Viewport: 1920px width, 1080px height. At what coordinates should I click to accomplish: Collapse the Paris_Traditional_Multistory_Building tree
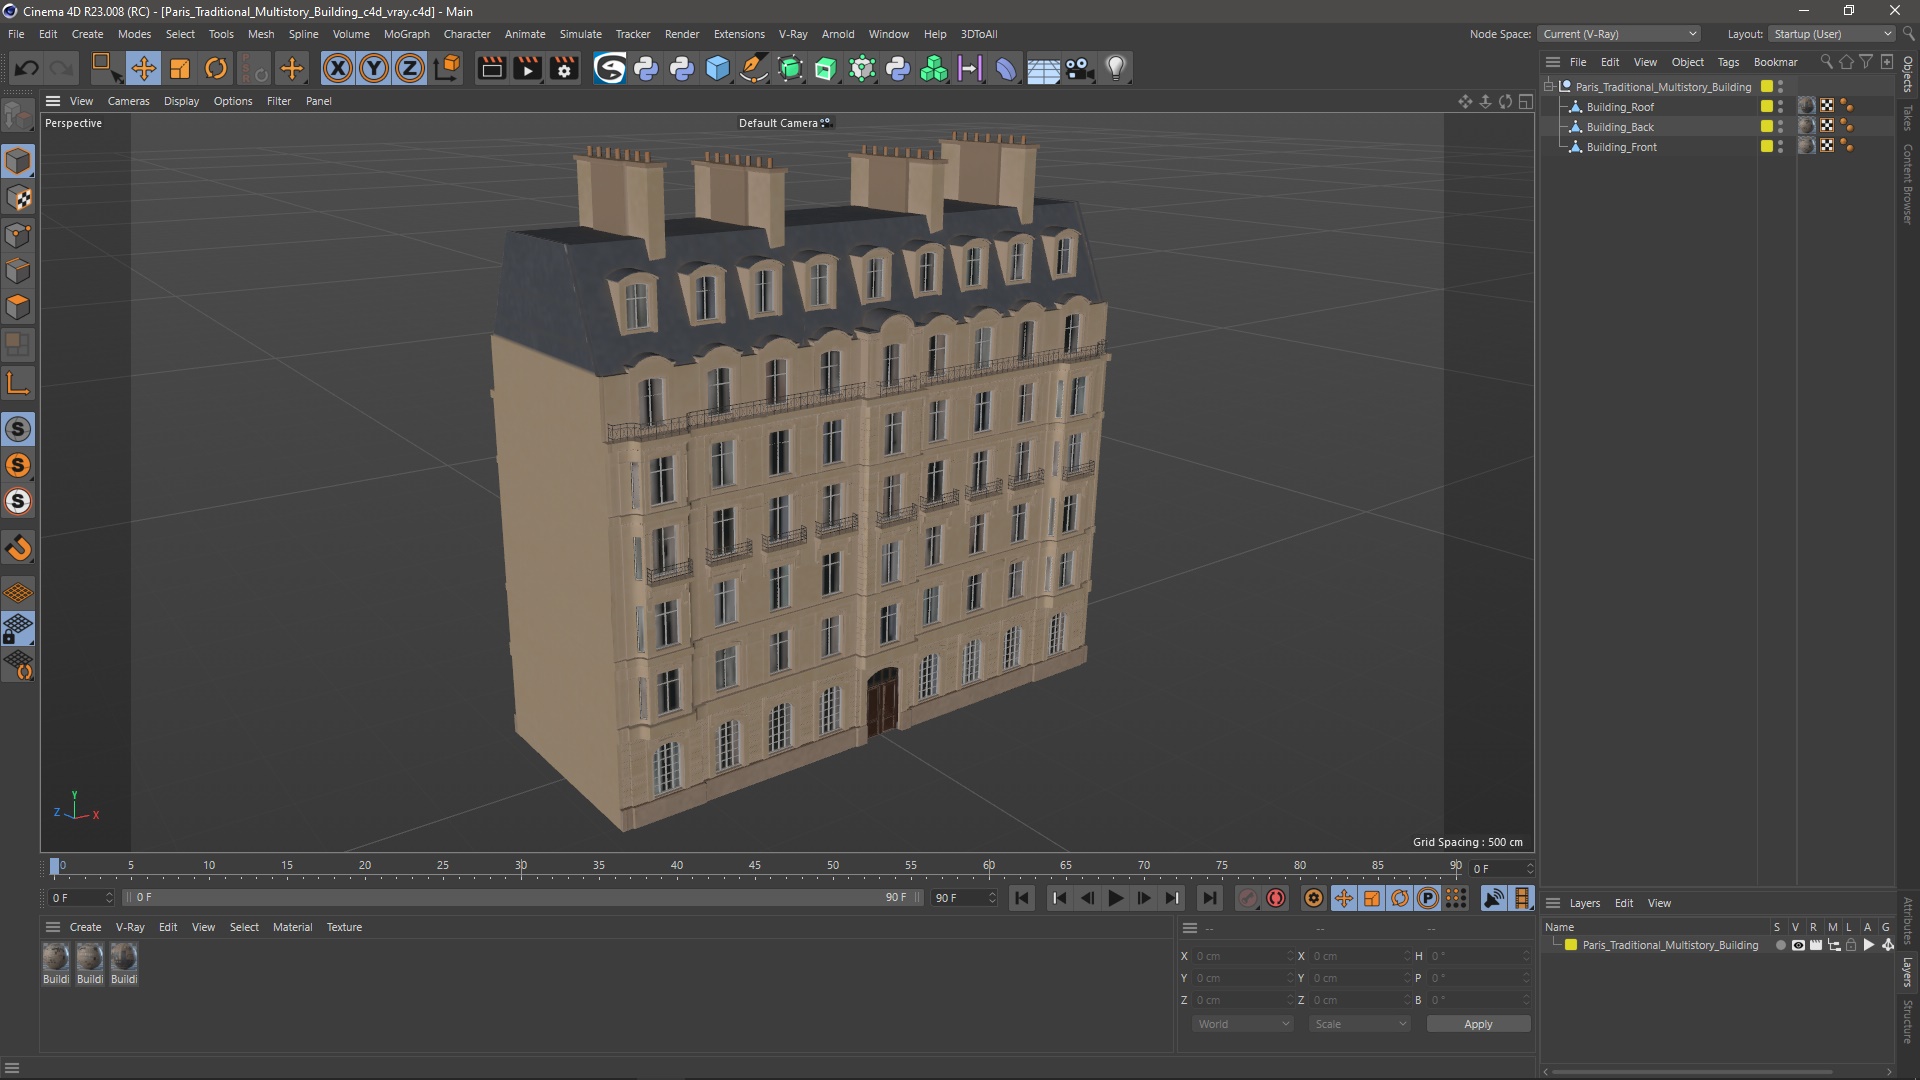1549,86
